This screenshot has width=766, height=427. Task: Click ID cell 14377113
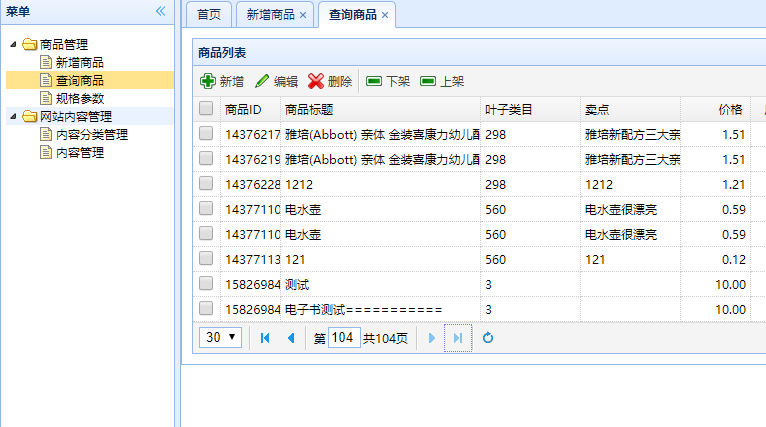point(253,259)
